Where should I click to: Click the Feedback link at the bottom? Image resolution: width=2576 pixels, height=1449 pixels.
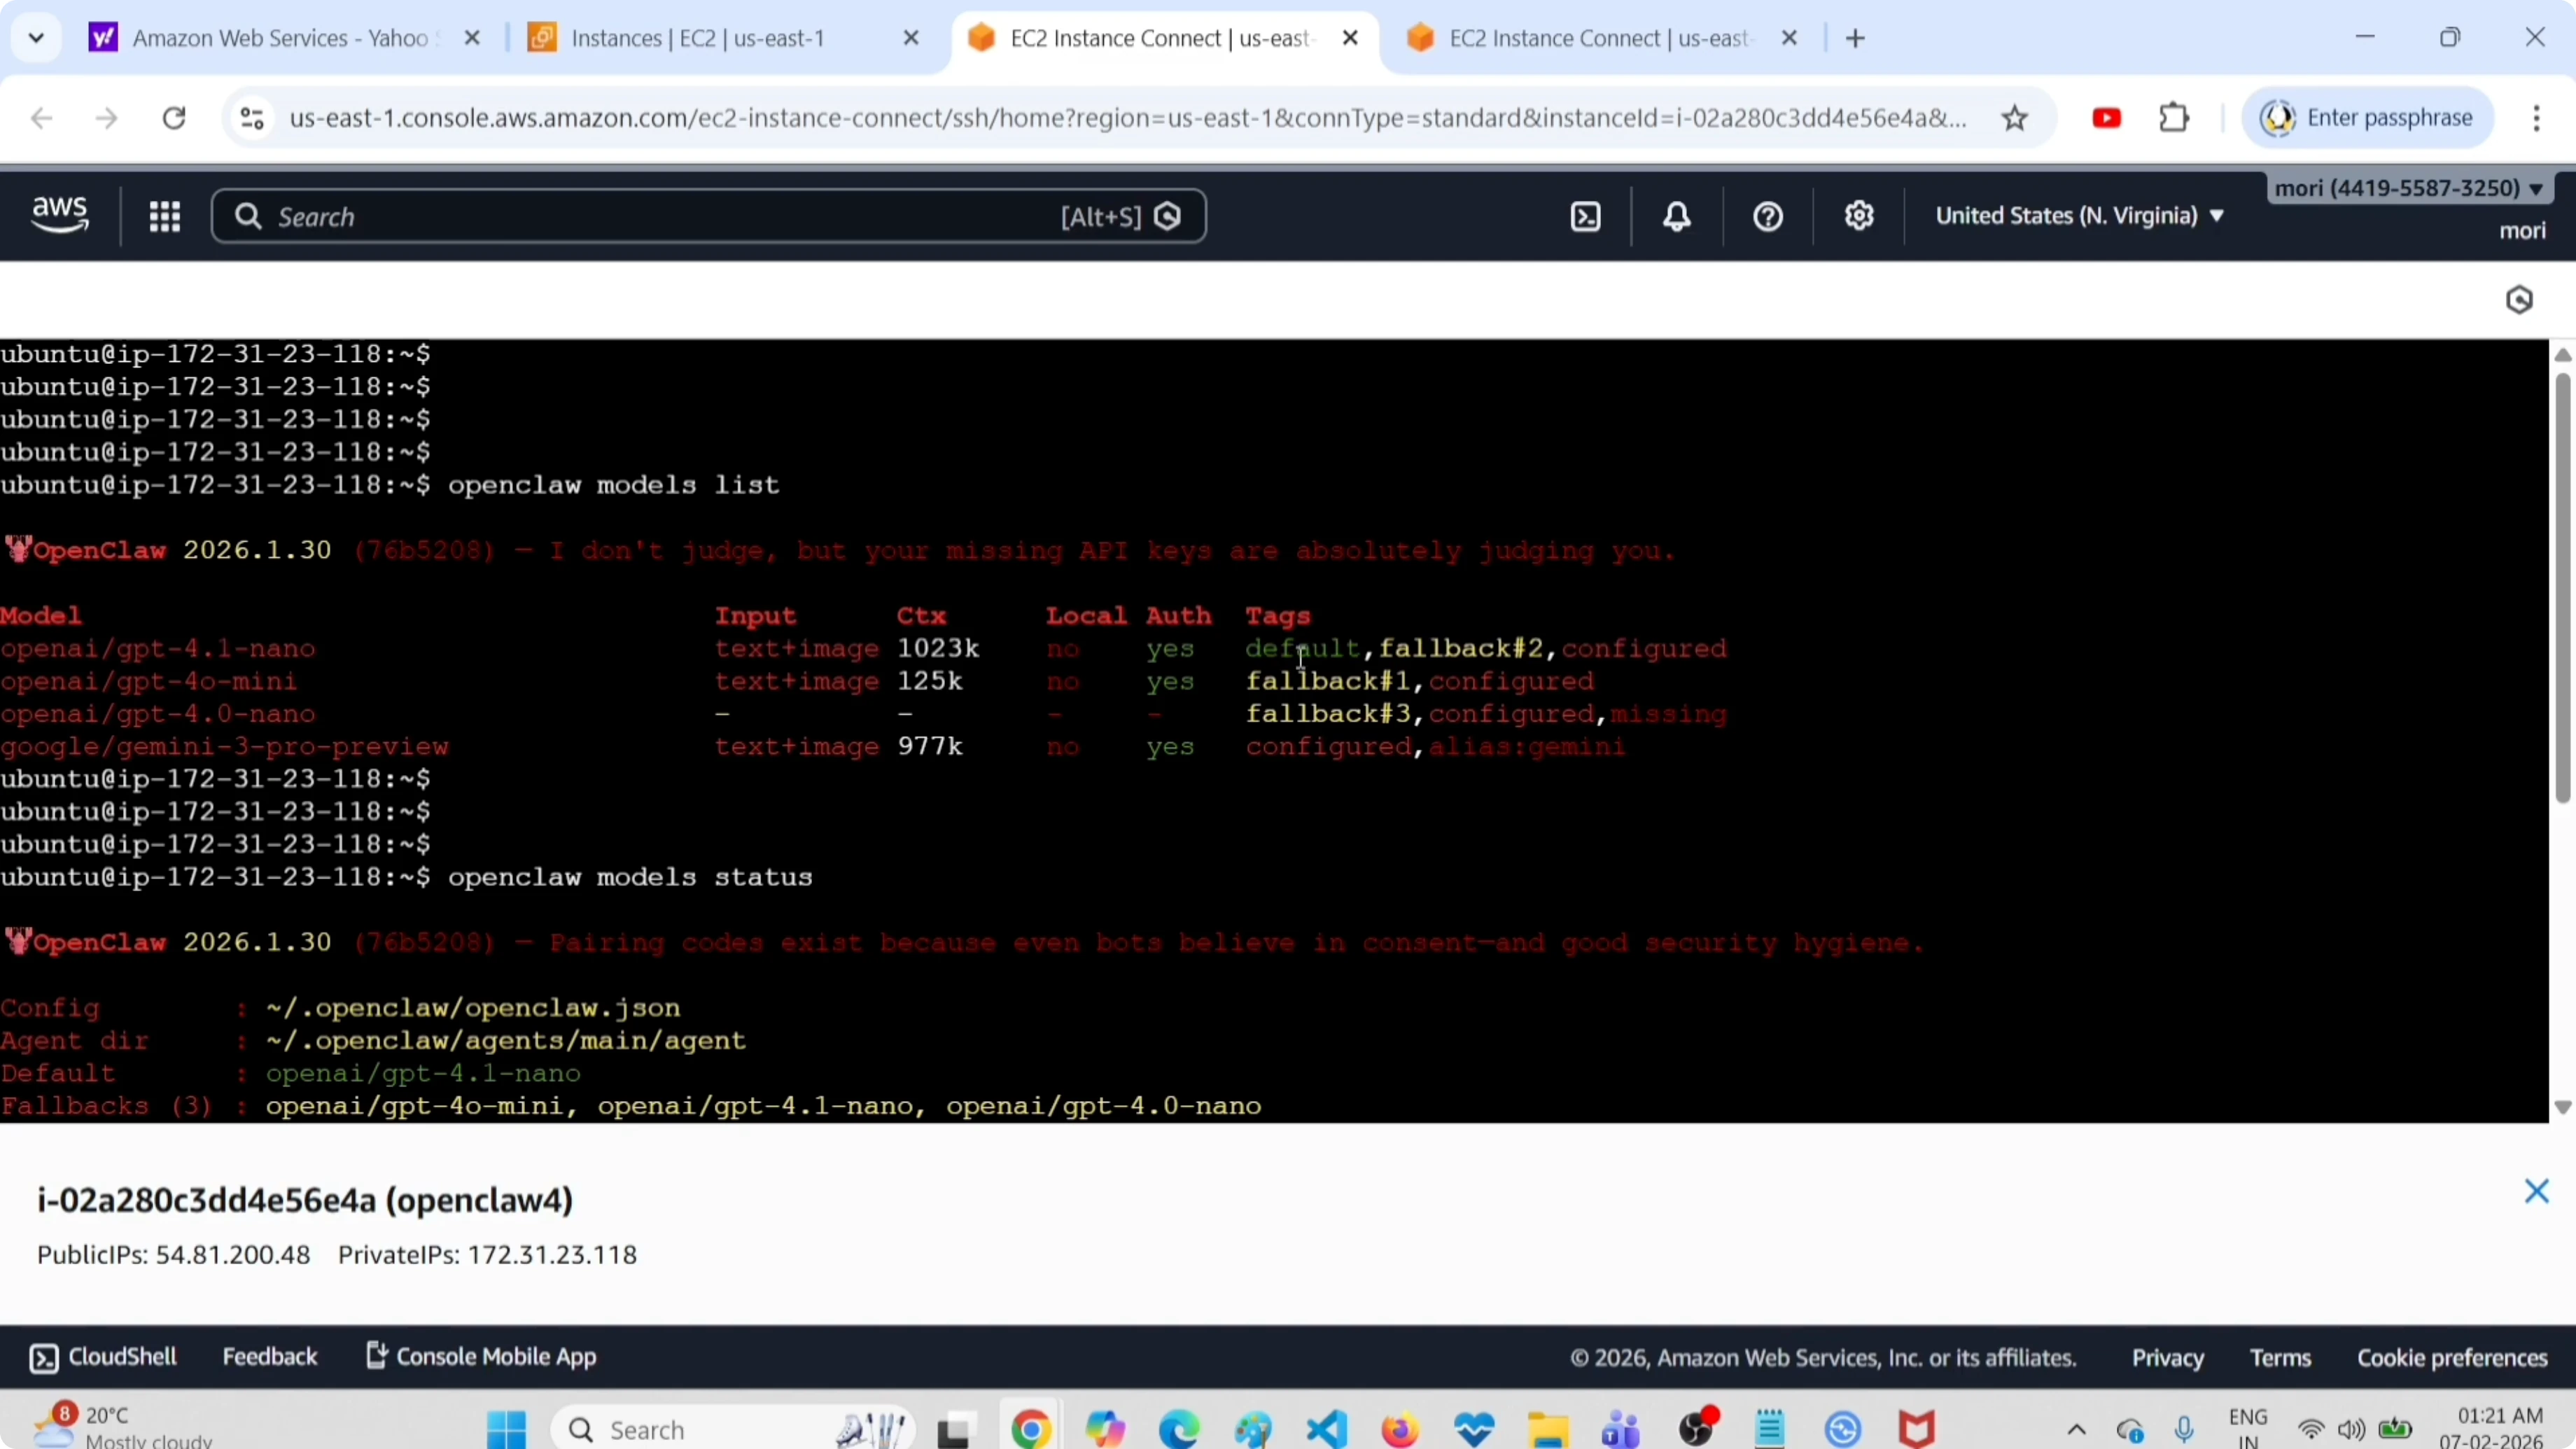coord(270,1356)
